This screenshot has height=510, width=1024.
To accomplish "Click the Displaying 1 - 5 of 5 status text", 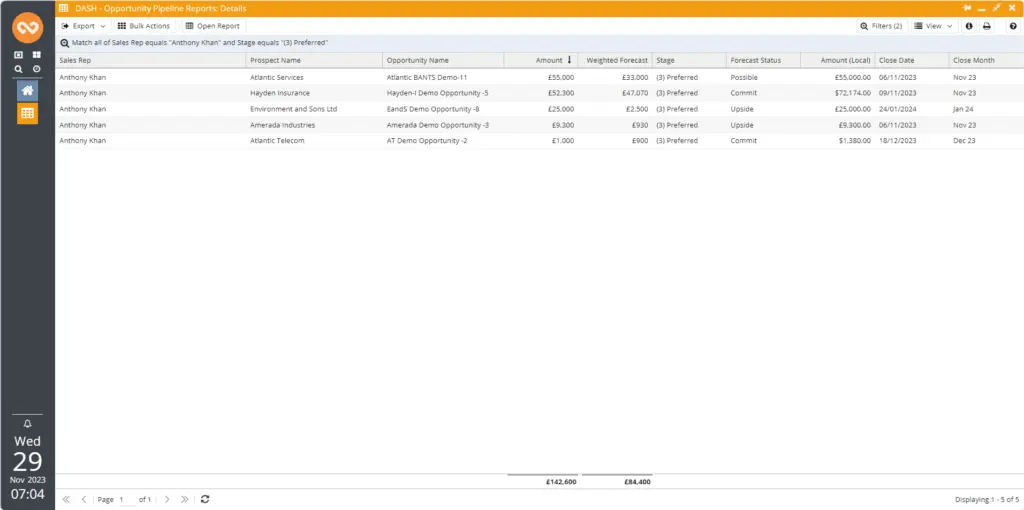I will click(987, 500).
